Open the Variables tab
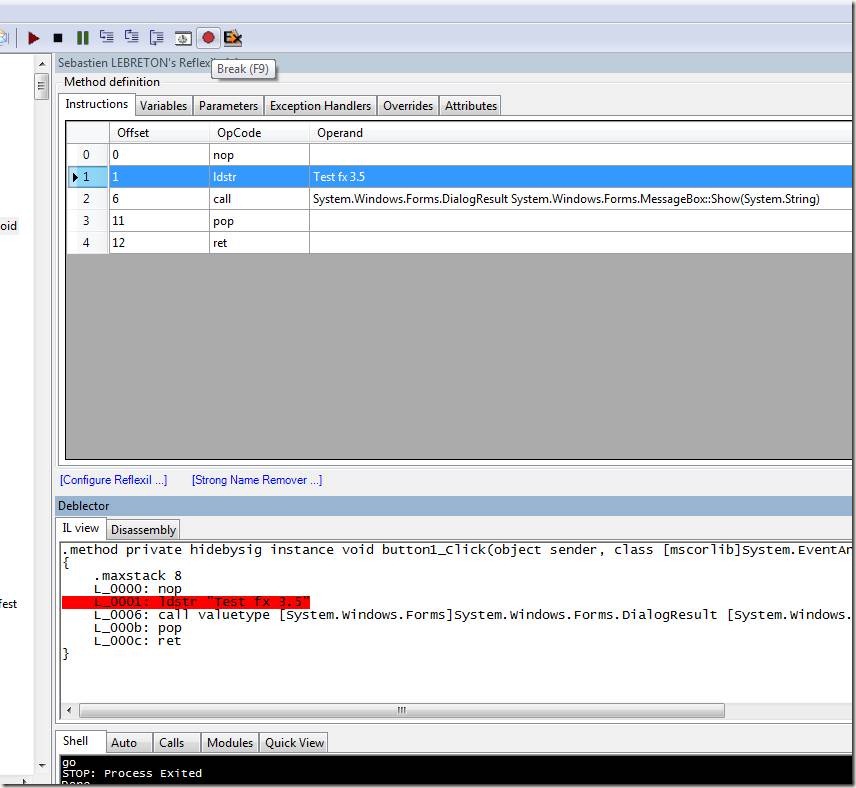This screenshot has height=788, width=856. (163, 105)
